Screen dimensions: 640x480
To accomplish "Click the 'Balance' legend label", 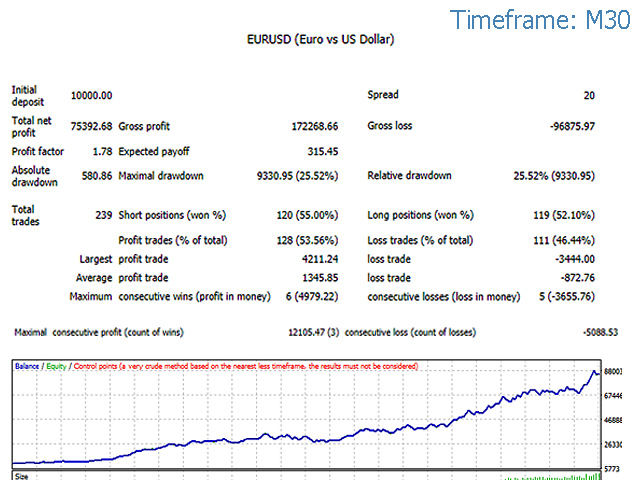I will point(27,366).
